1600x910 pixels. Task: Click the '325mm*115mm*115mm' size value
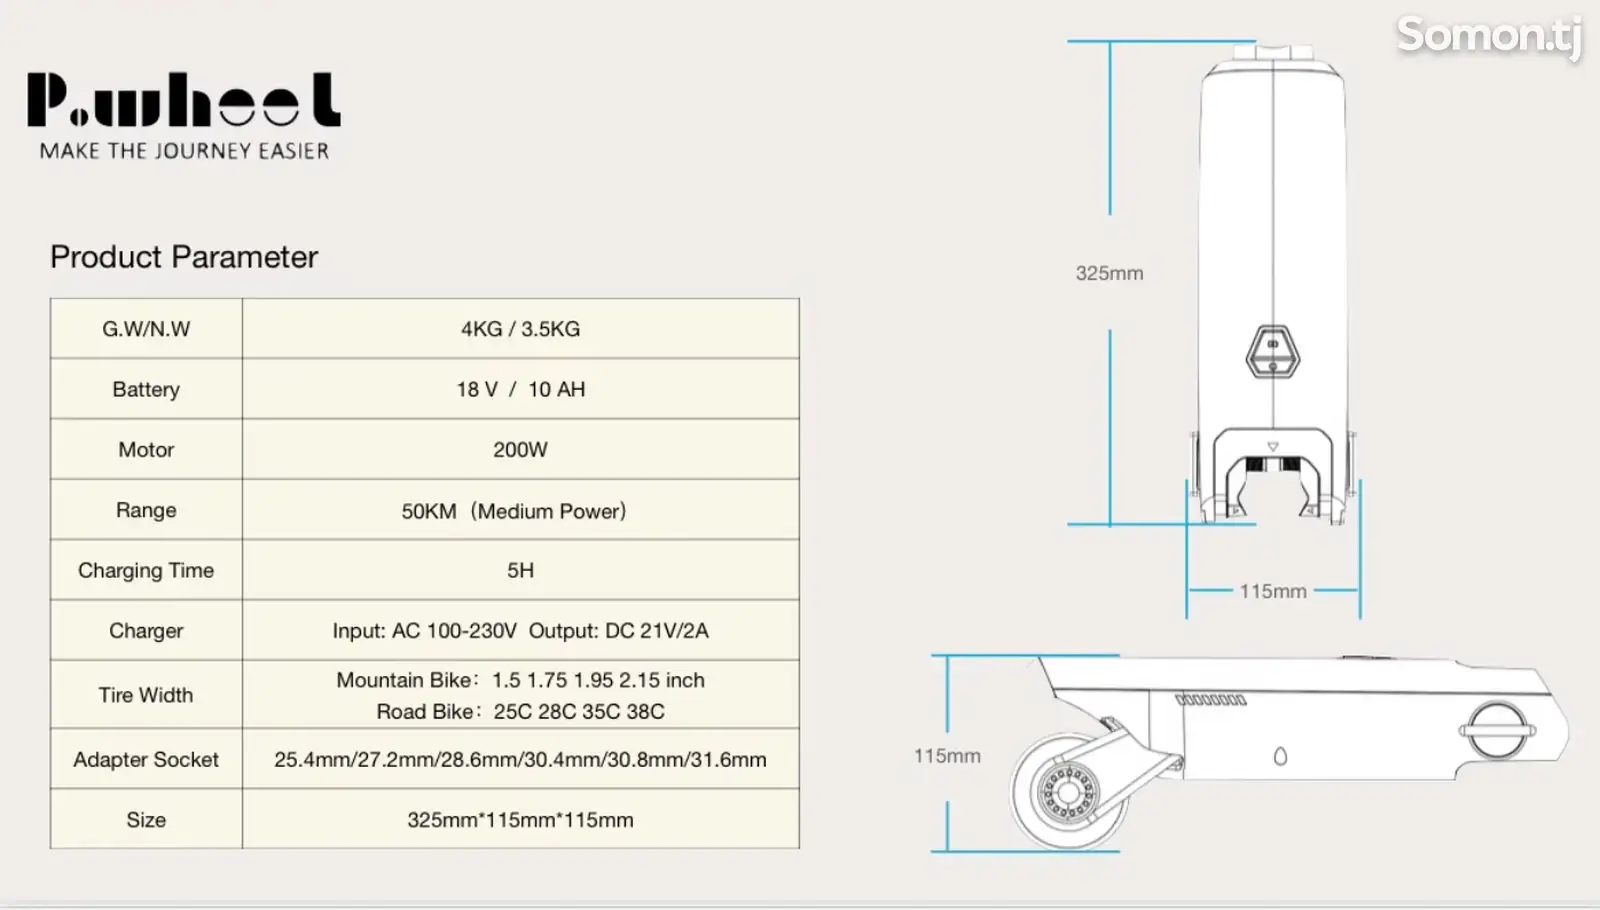pyautogui.click(x=520, y=820)
